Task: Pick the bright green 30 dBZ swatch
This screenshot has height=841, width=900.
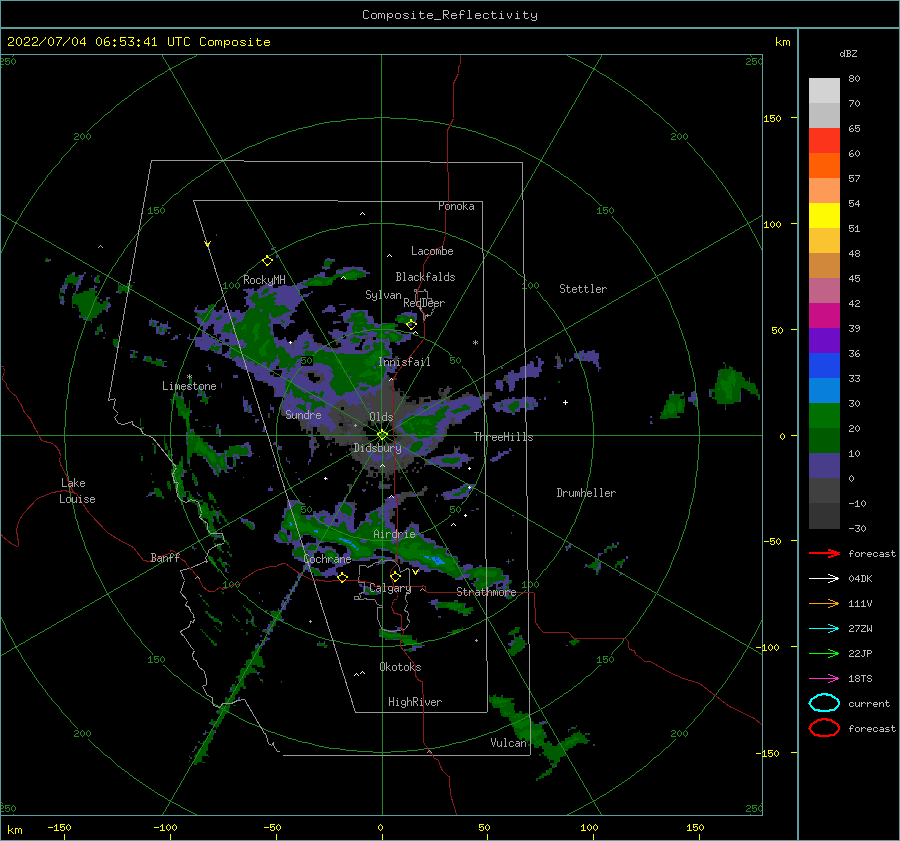Action: (x=824, y=416)
